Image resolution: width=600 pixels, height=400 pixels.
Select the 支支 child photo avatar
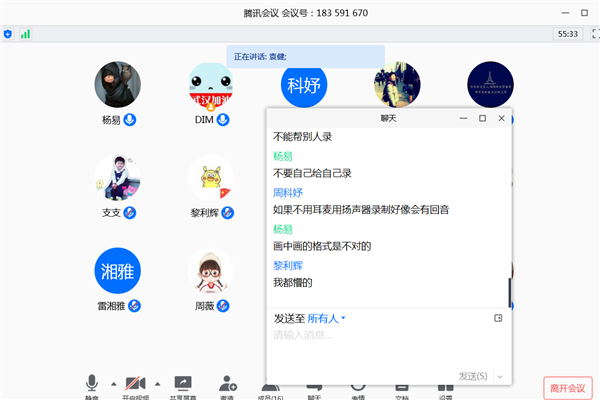pyautogui.click(x=117, y=178)
